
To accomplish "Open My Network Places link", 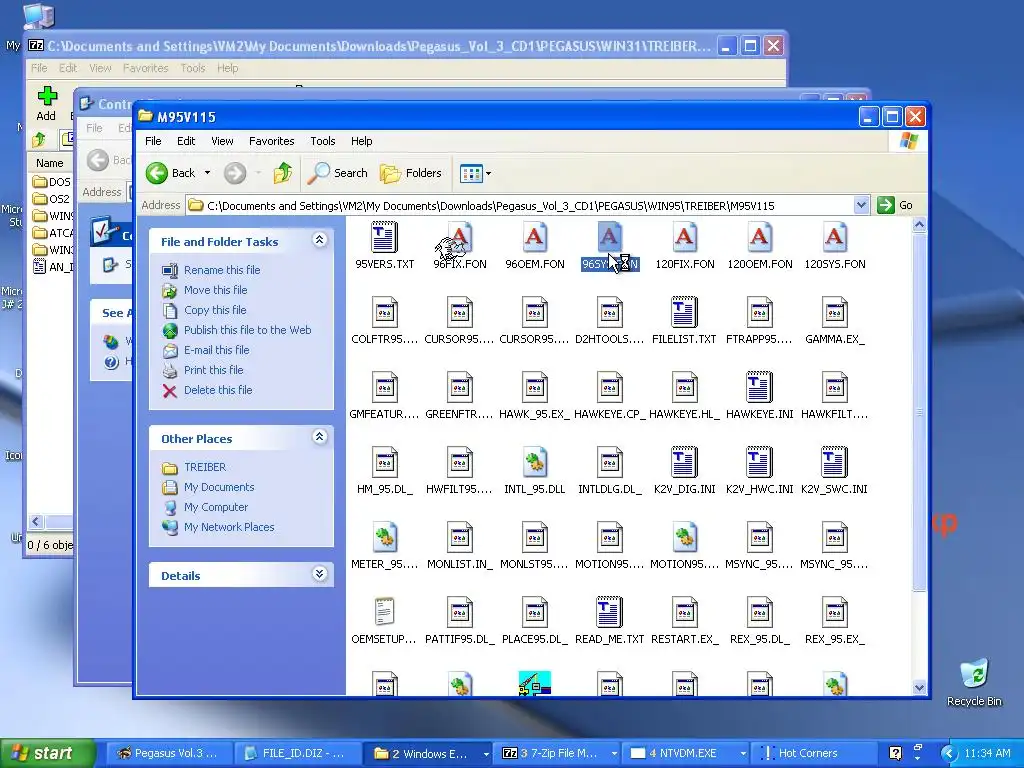I will (x=229, y=527).
